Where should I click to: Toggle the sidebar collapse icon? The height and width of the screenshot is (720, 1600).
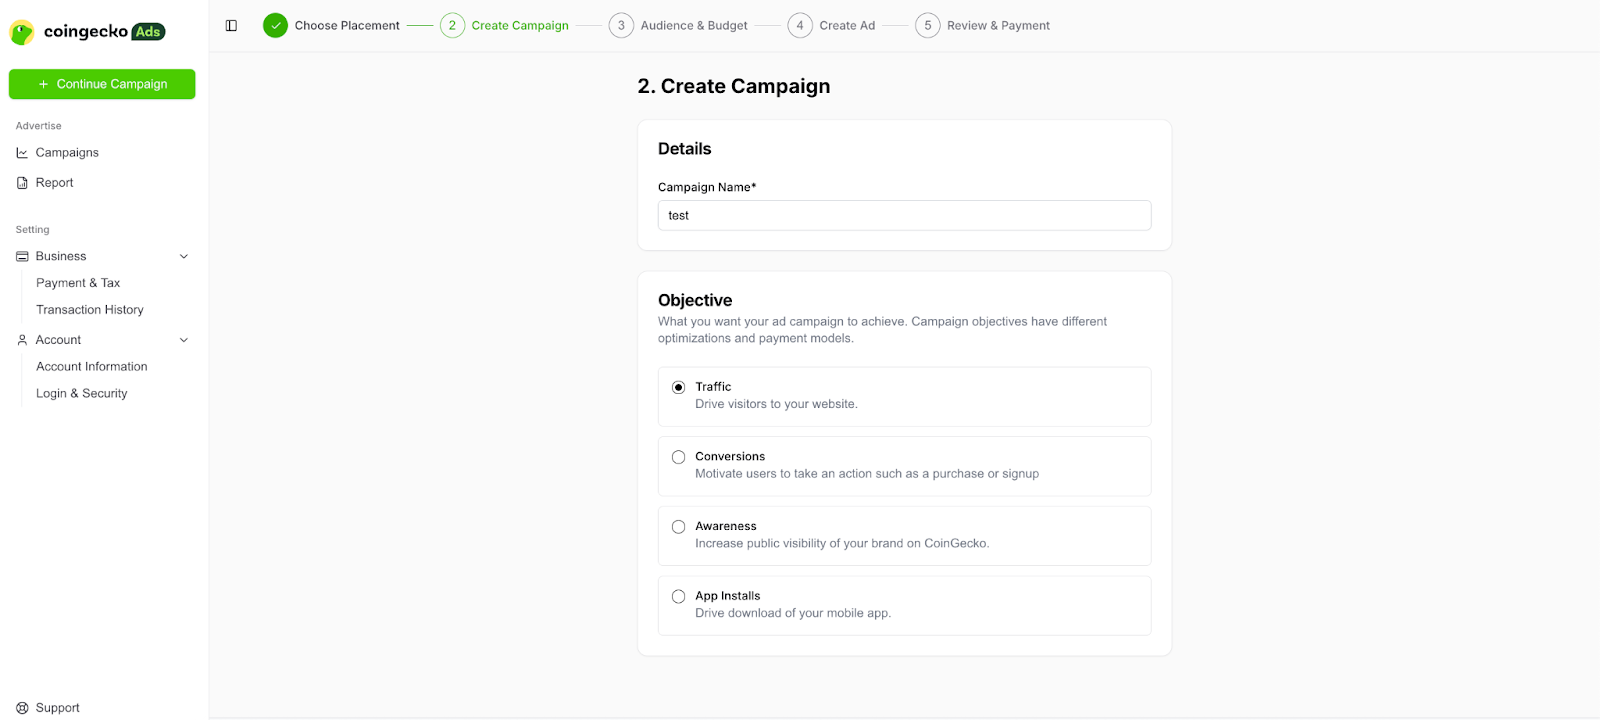[x=231, y=26]
